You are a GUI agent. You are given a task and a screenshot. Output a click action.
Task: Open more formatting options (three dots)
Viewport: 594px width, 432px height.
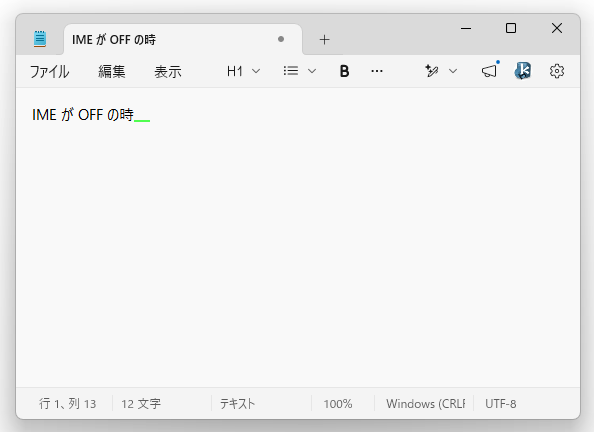pyautogui.click(x=377, y=71)
